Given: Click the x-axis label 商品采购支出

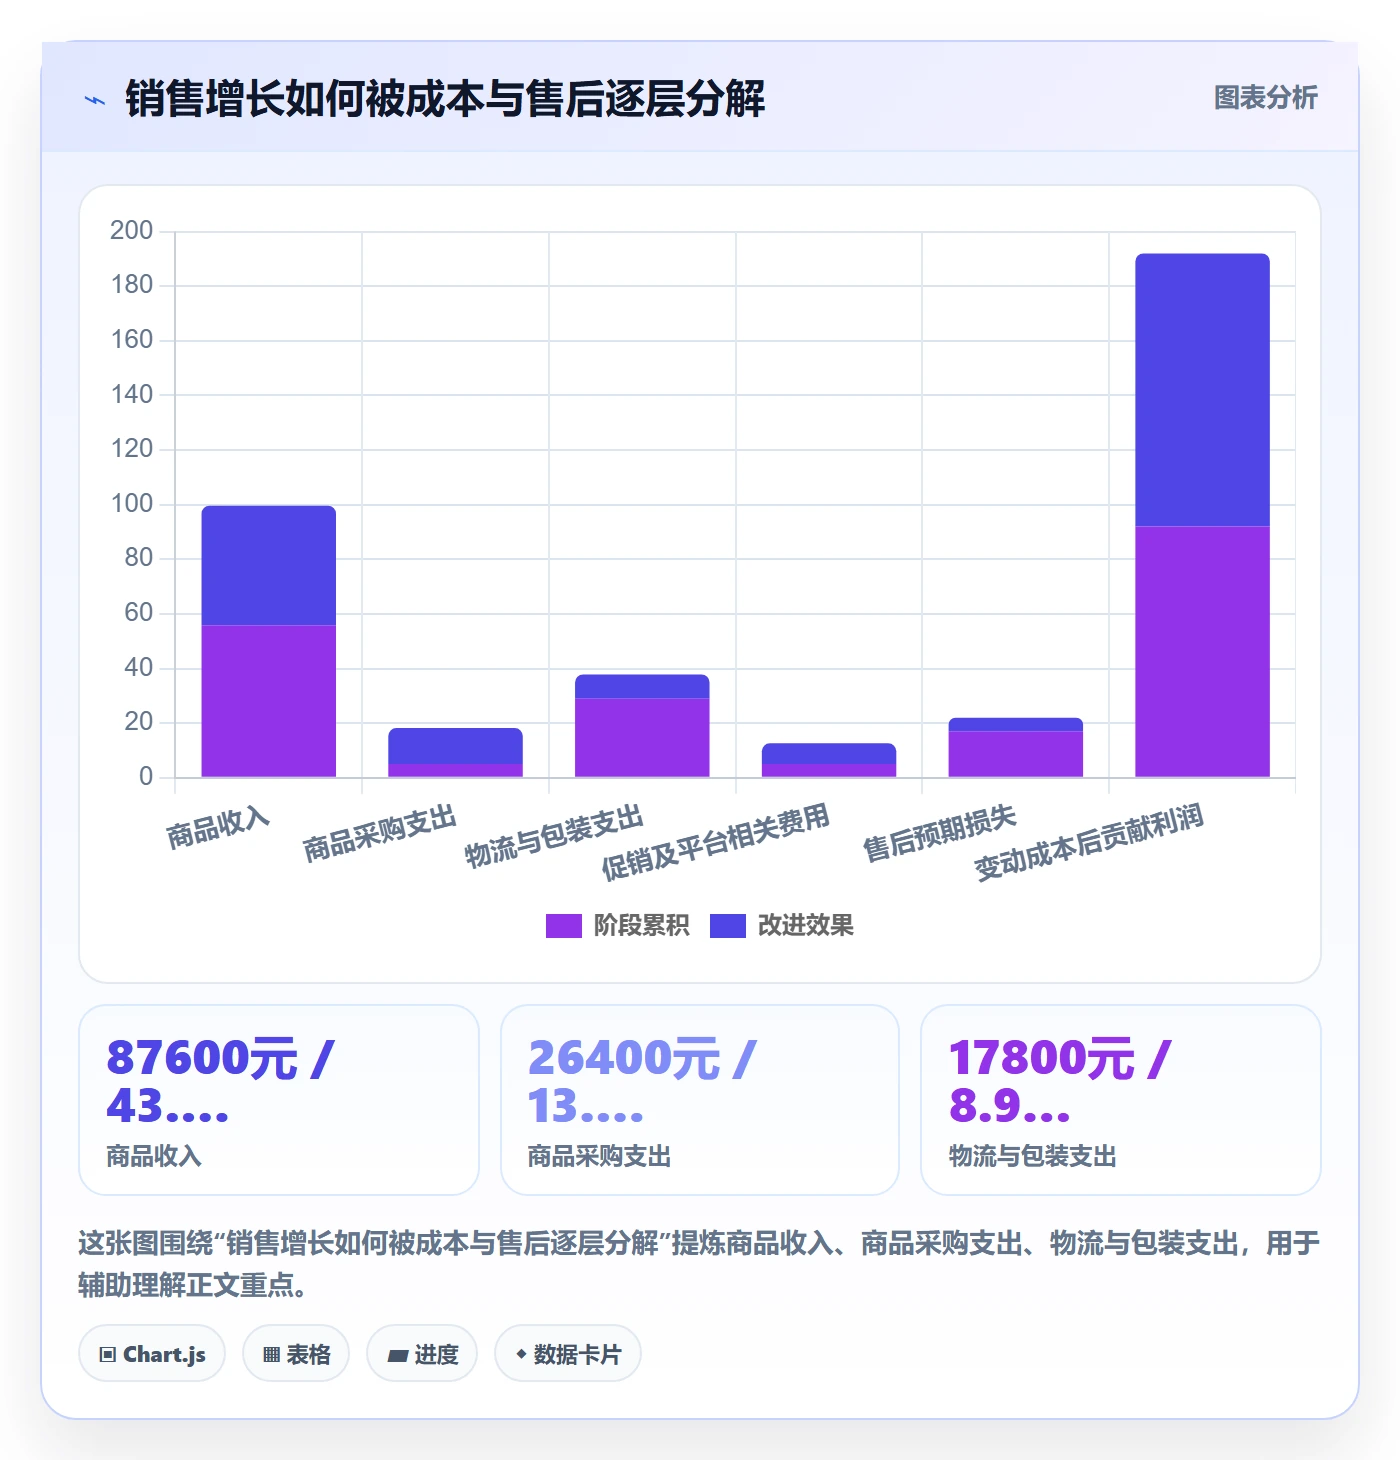Looking at the screenshot, I should [380, 833].
